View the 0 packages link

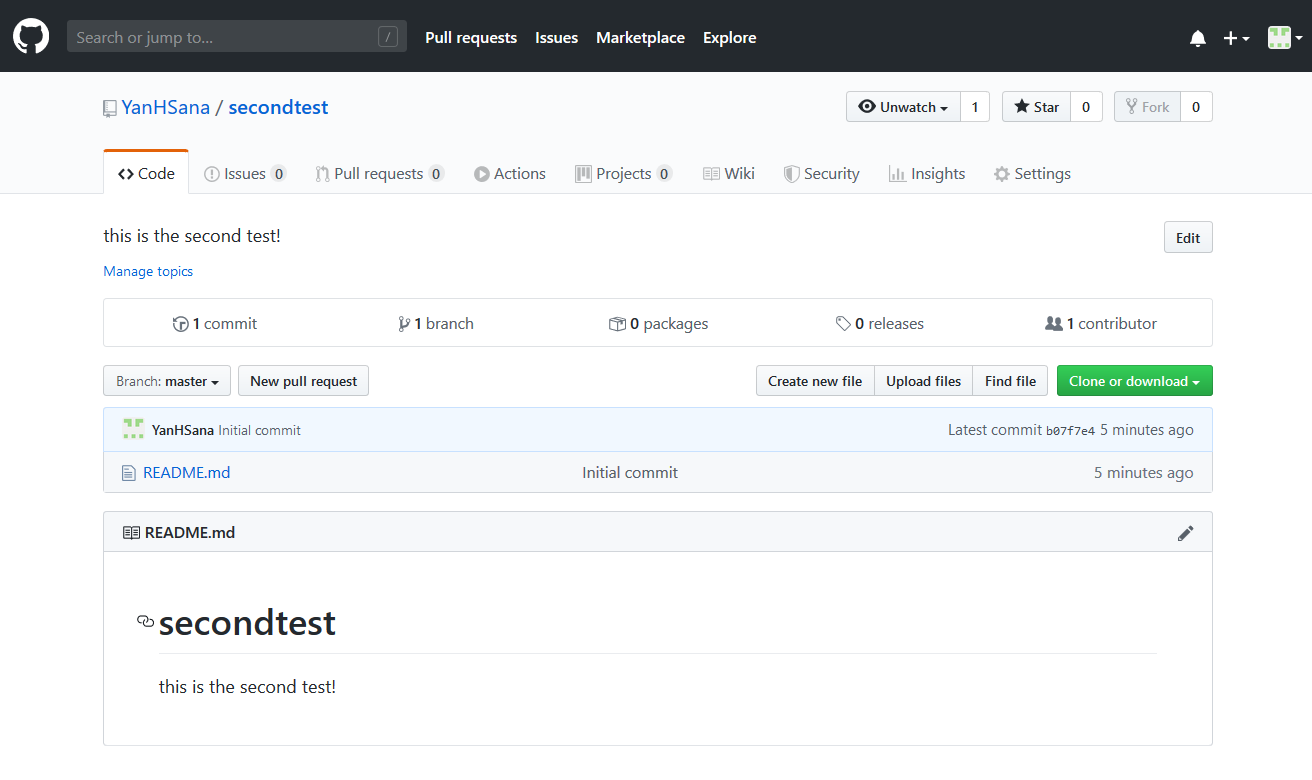click(x=658, y=323)
